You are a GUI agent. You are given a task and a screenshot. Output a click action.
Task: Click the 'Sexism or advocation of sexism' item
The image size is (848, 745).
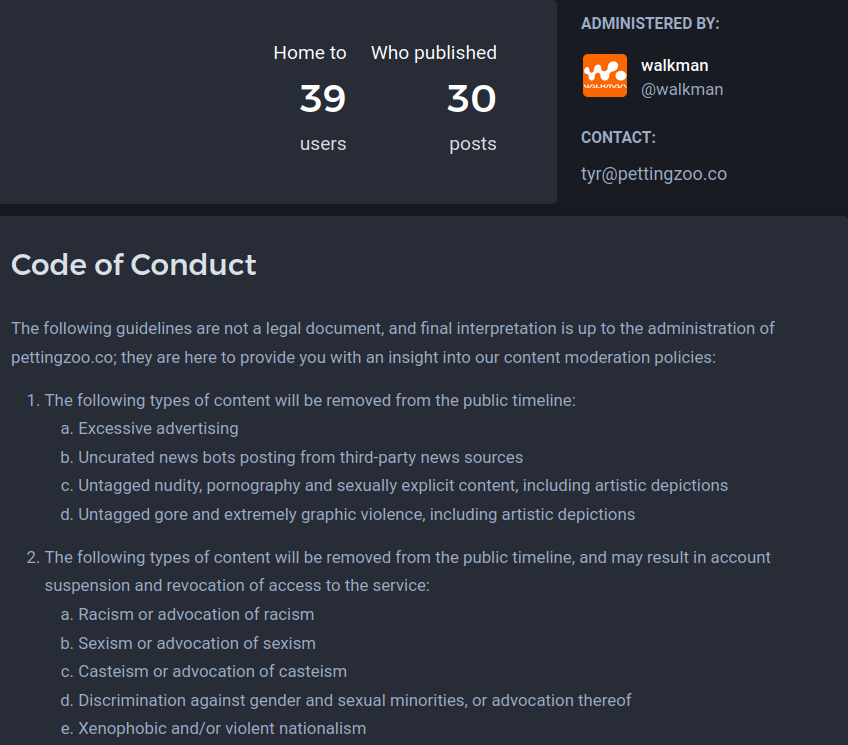(197, 643)
